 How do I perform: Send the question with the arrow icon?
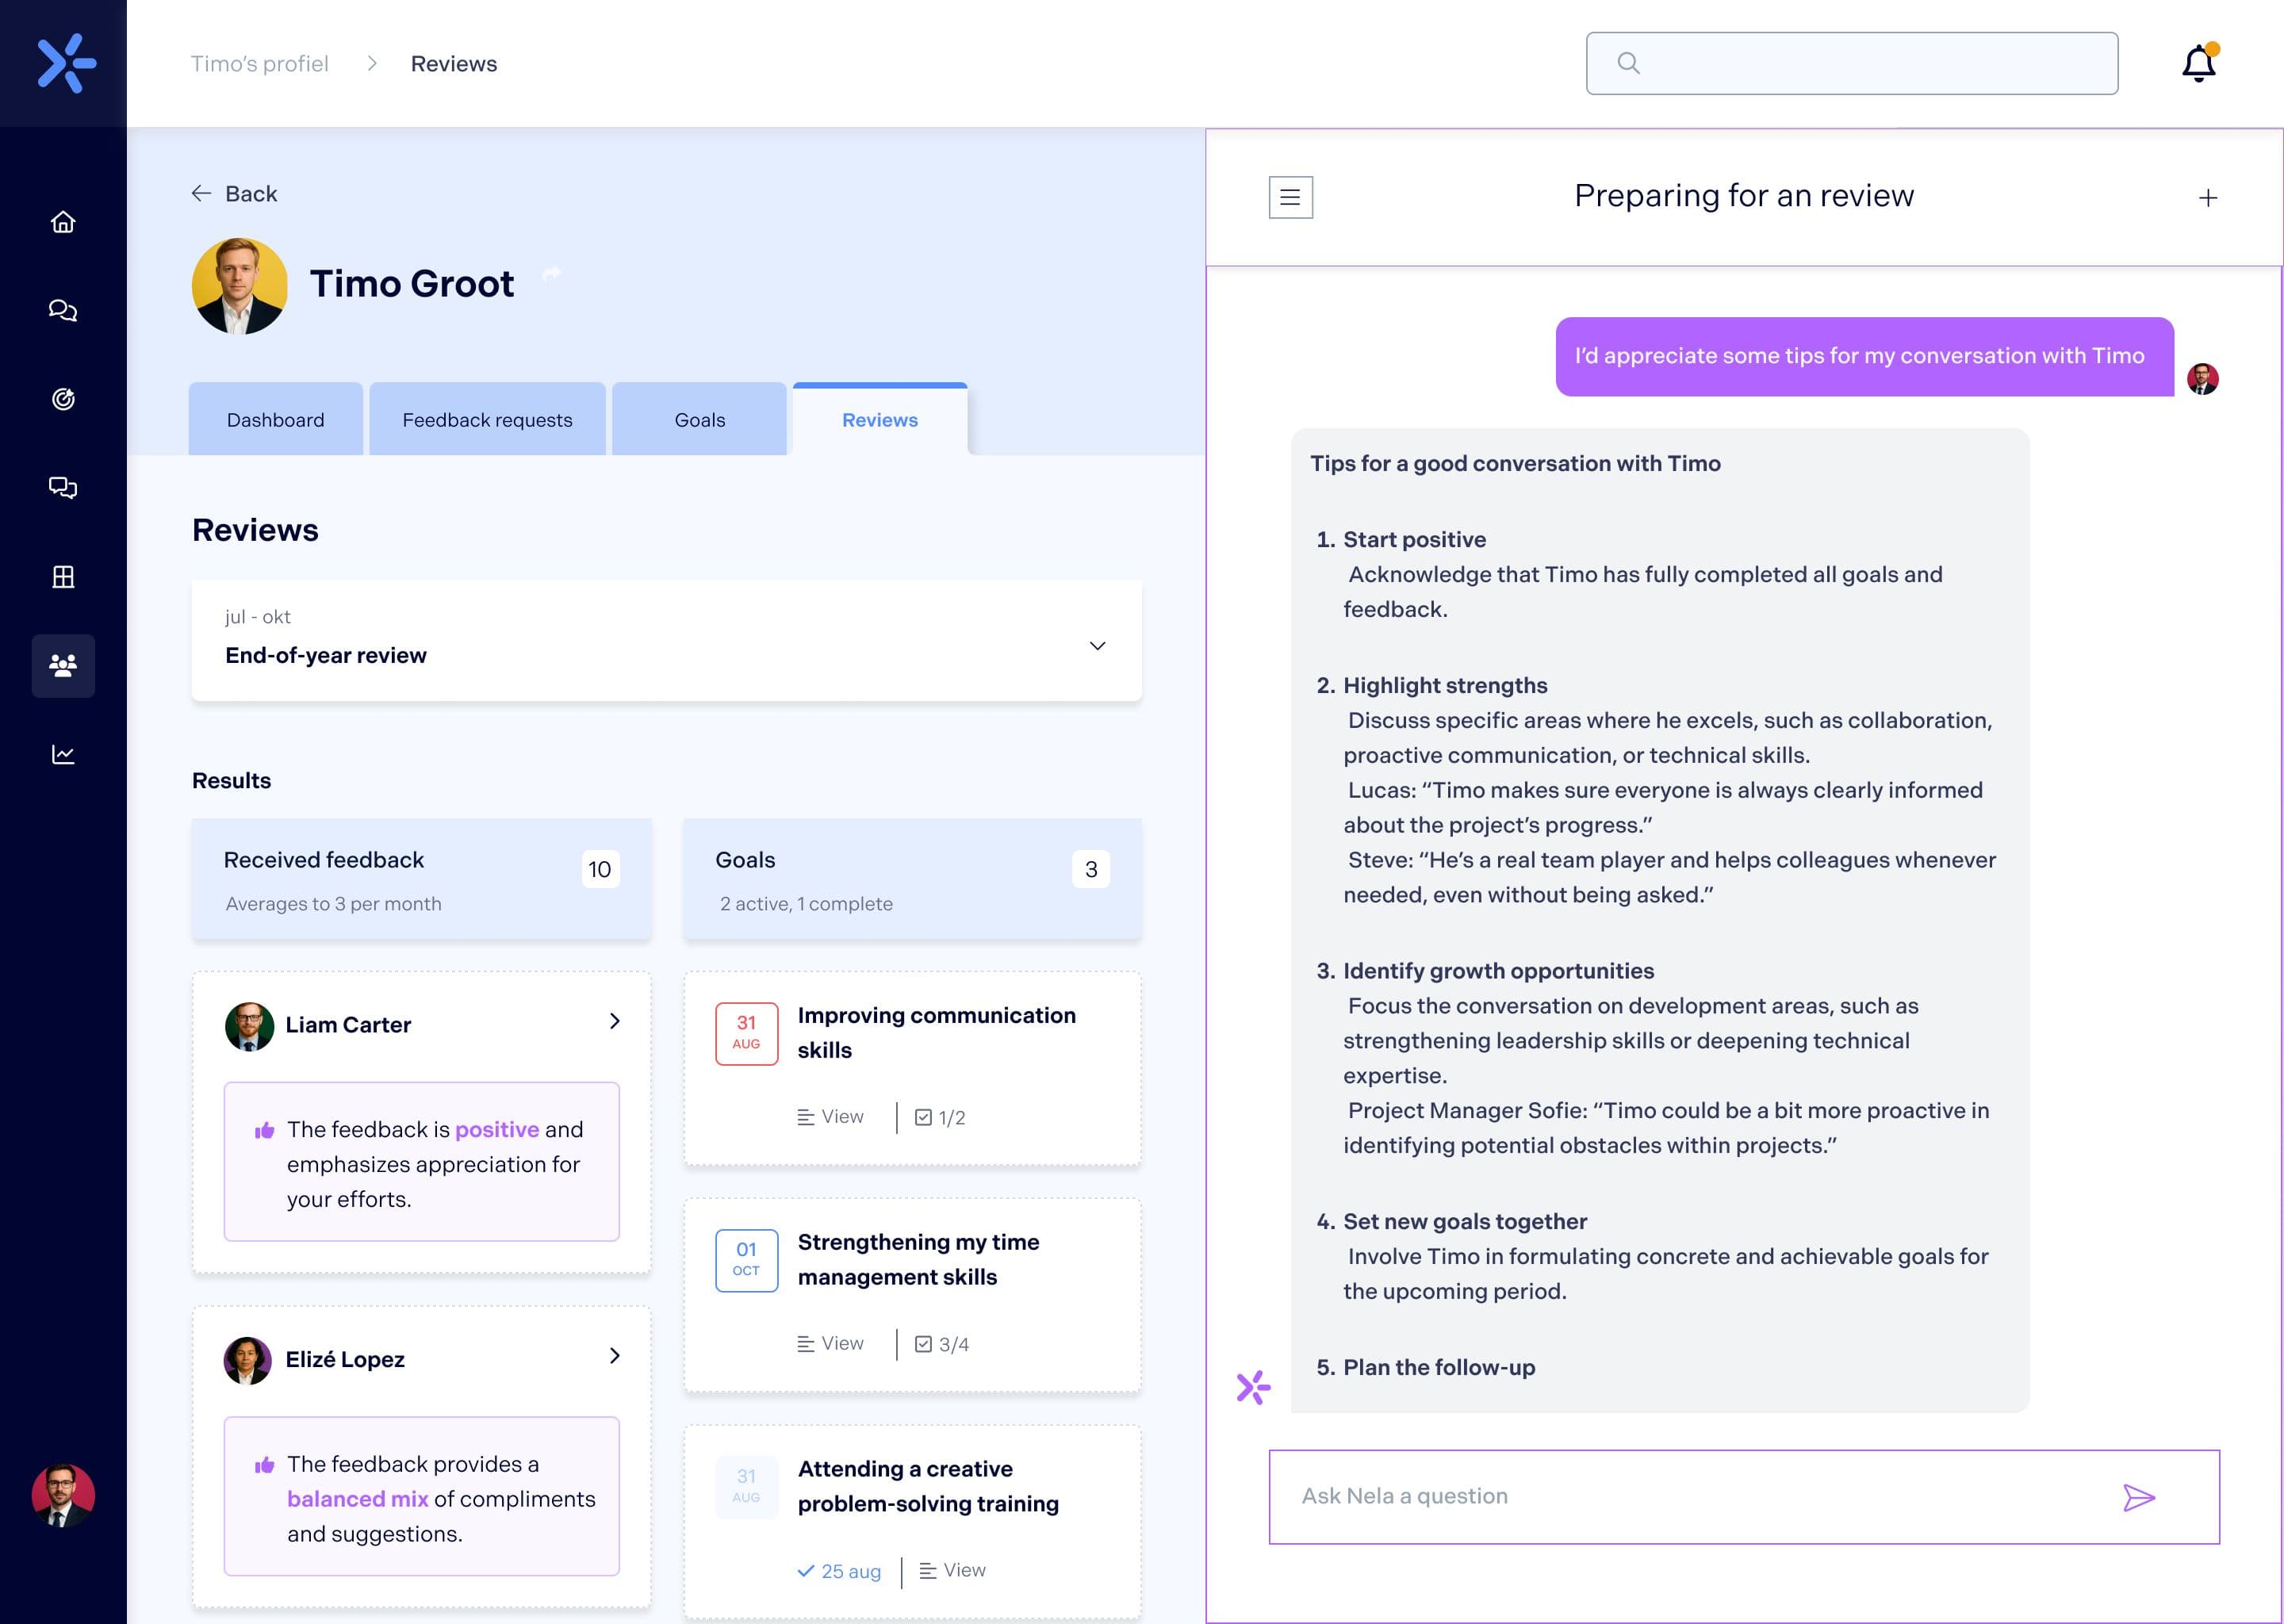tap(2140, 1497)
